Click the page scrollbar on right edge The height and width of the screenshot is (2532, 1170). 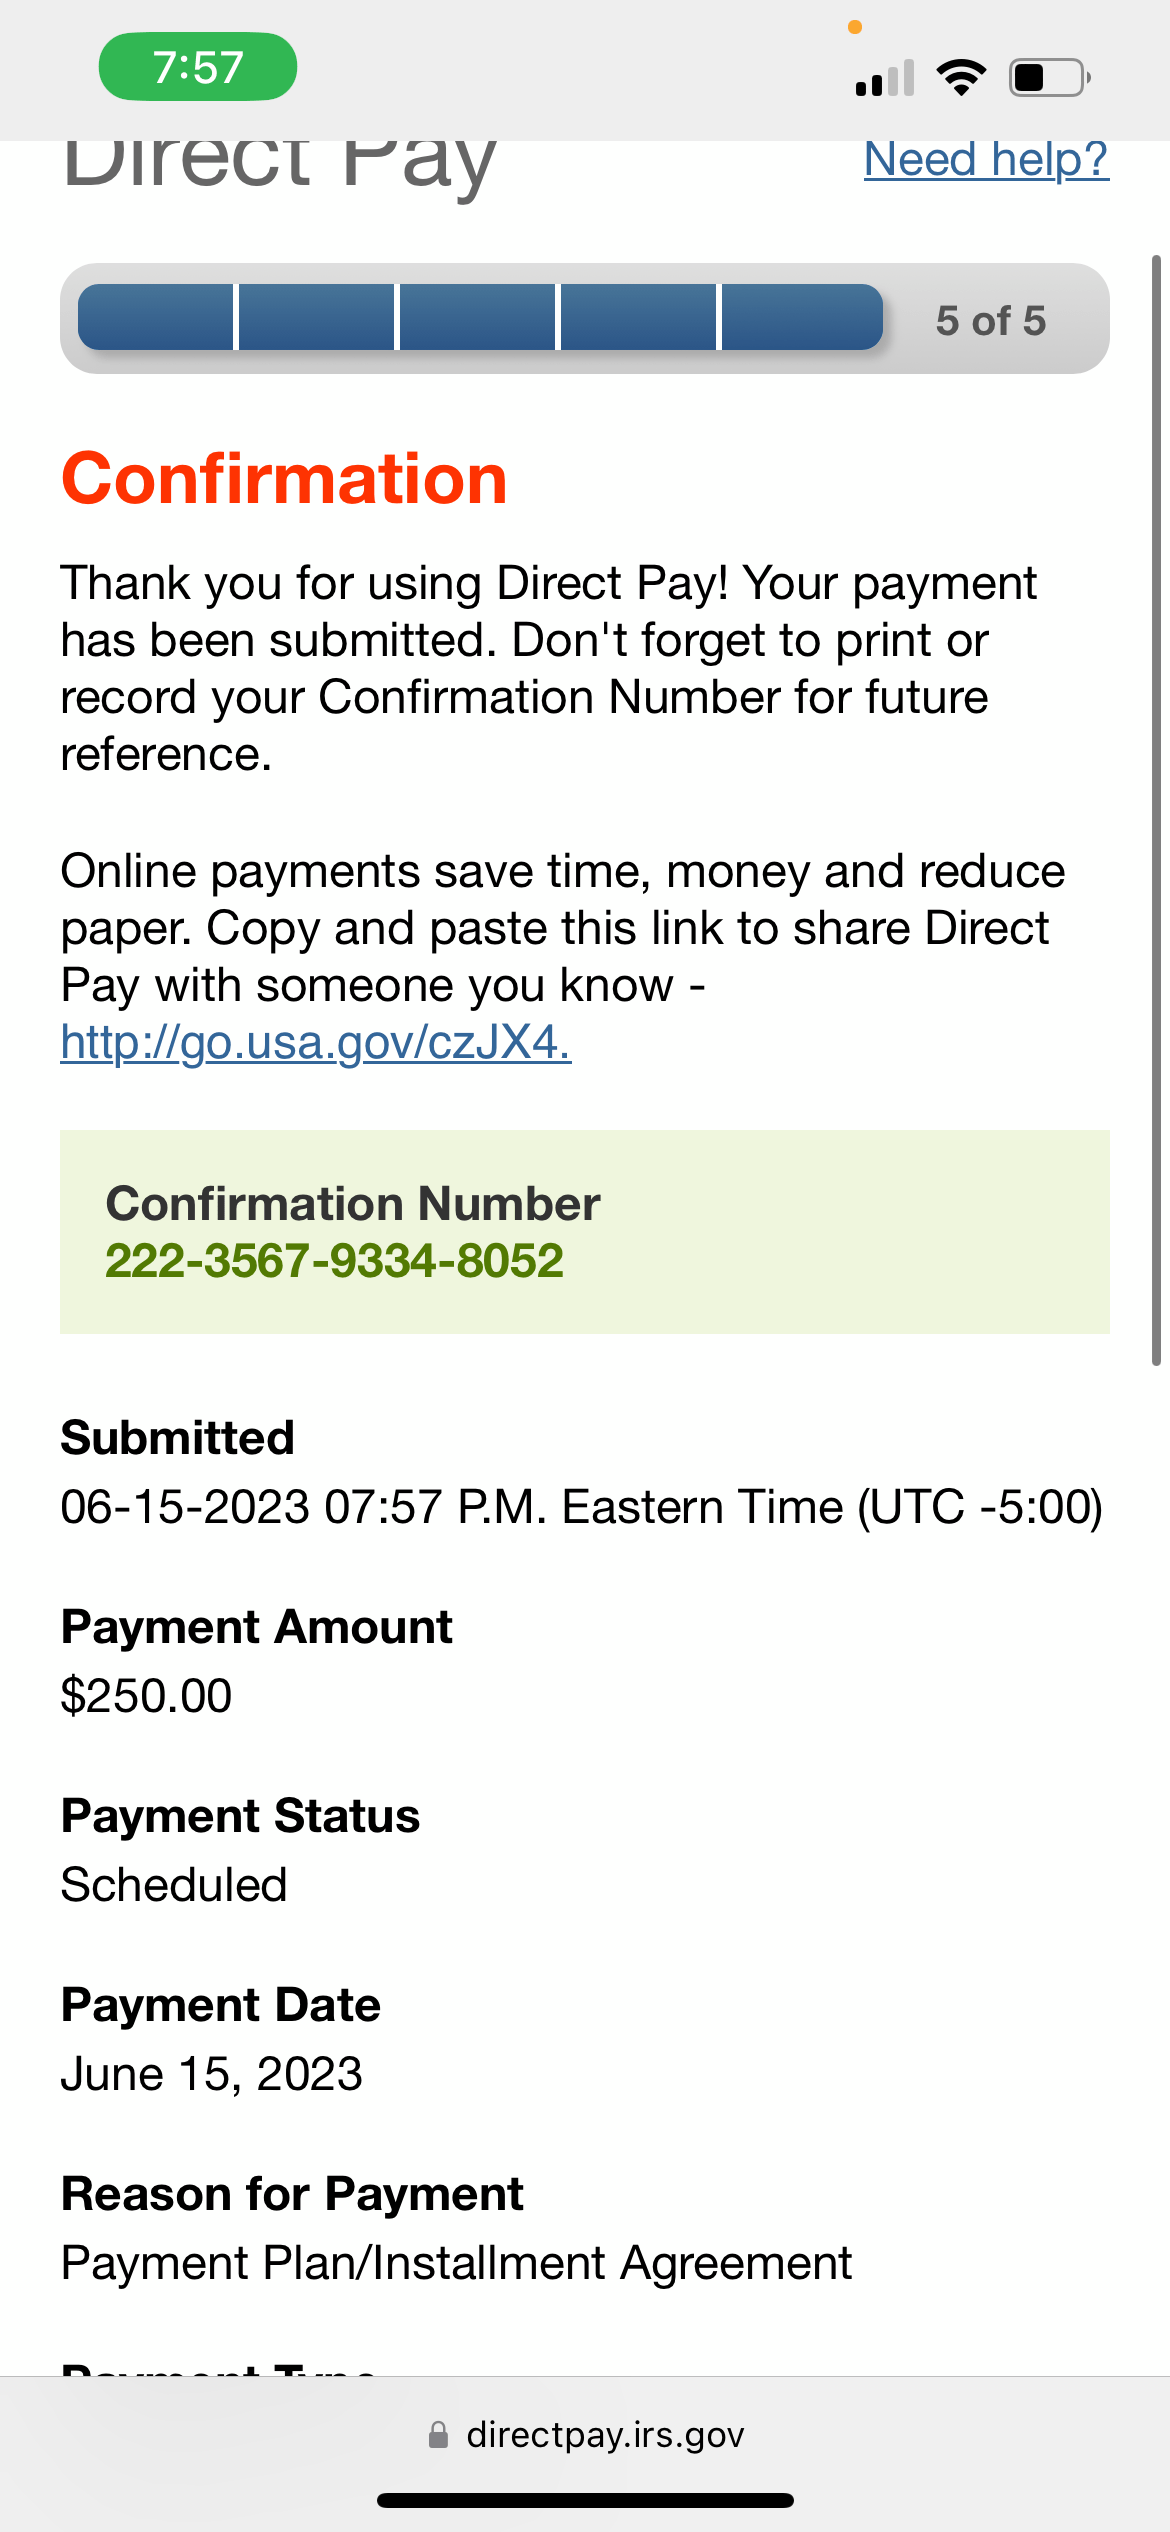coord(1156,810)
